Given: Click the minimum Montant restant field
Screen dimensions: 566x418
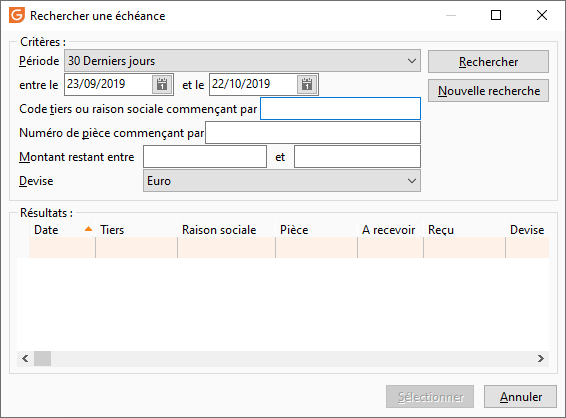Looking at the screenshot, I should 205,157.
